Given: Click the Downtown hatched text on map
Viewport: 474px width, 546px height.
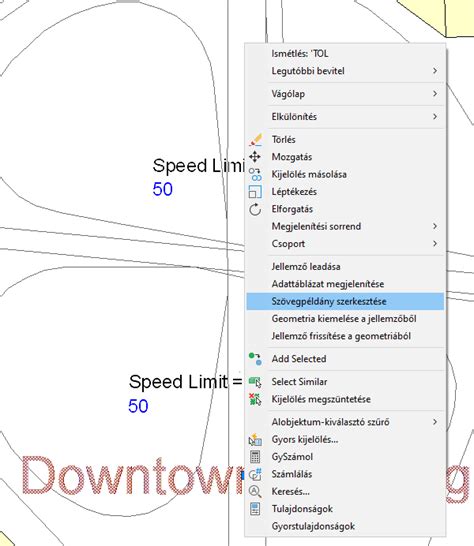Looking at the screenshot, I should pos(132,477).
